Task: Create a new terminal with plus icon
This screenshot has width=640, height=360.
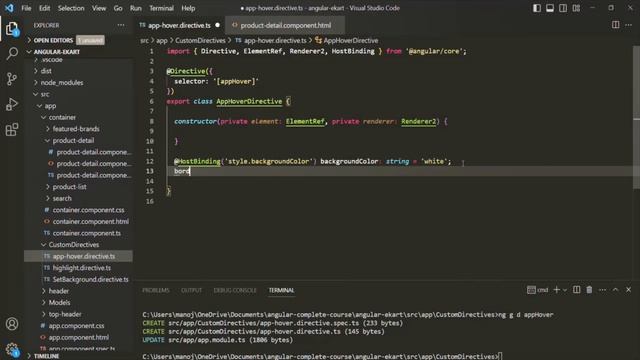Action: click(556, 290)
